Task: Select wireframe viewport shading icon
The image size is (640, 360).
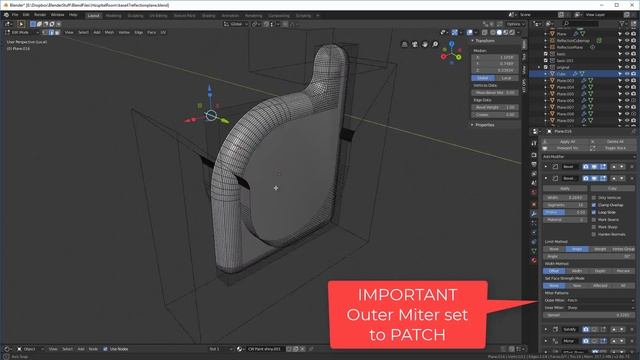Action: pyautogui.click(x=493, y=32)
